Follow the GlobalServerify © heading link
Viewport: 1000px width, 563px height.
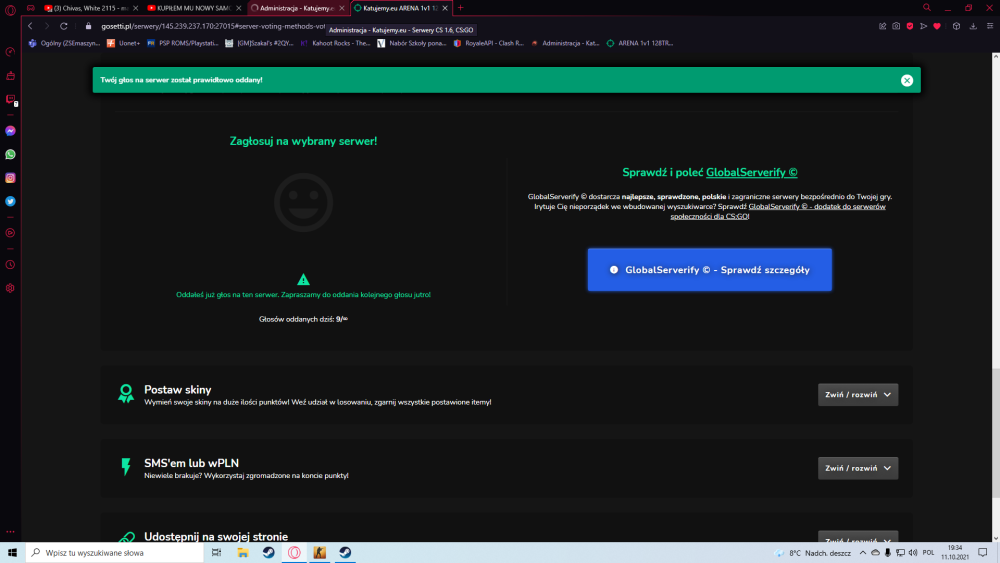(751, 172)
